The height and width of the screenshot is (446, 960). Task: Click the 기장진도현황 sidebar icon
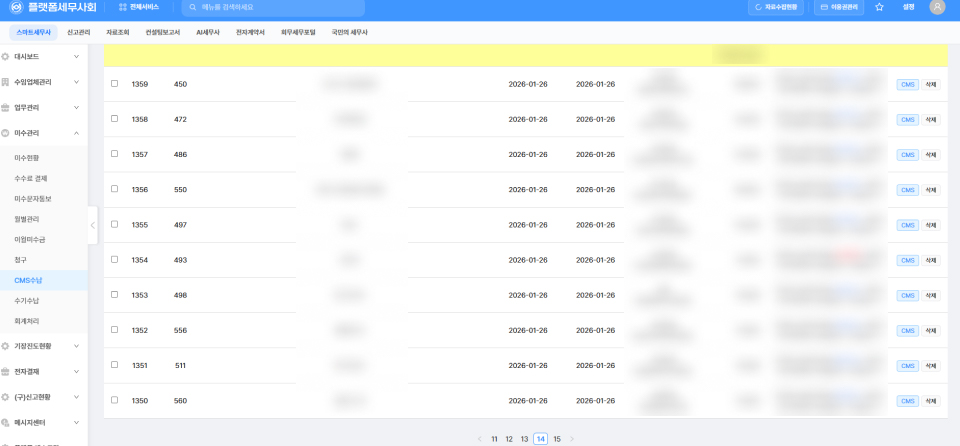pos(6,346)
